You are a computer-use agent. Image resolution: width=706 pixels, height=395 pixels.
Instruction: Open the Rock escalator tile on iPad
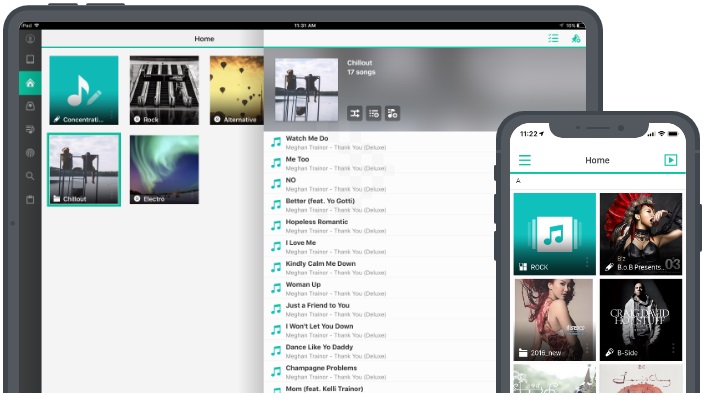point(164,90)
